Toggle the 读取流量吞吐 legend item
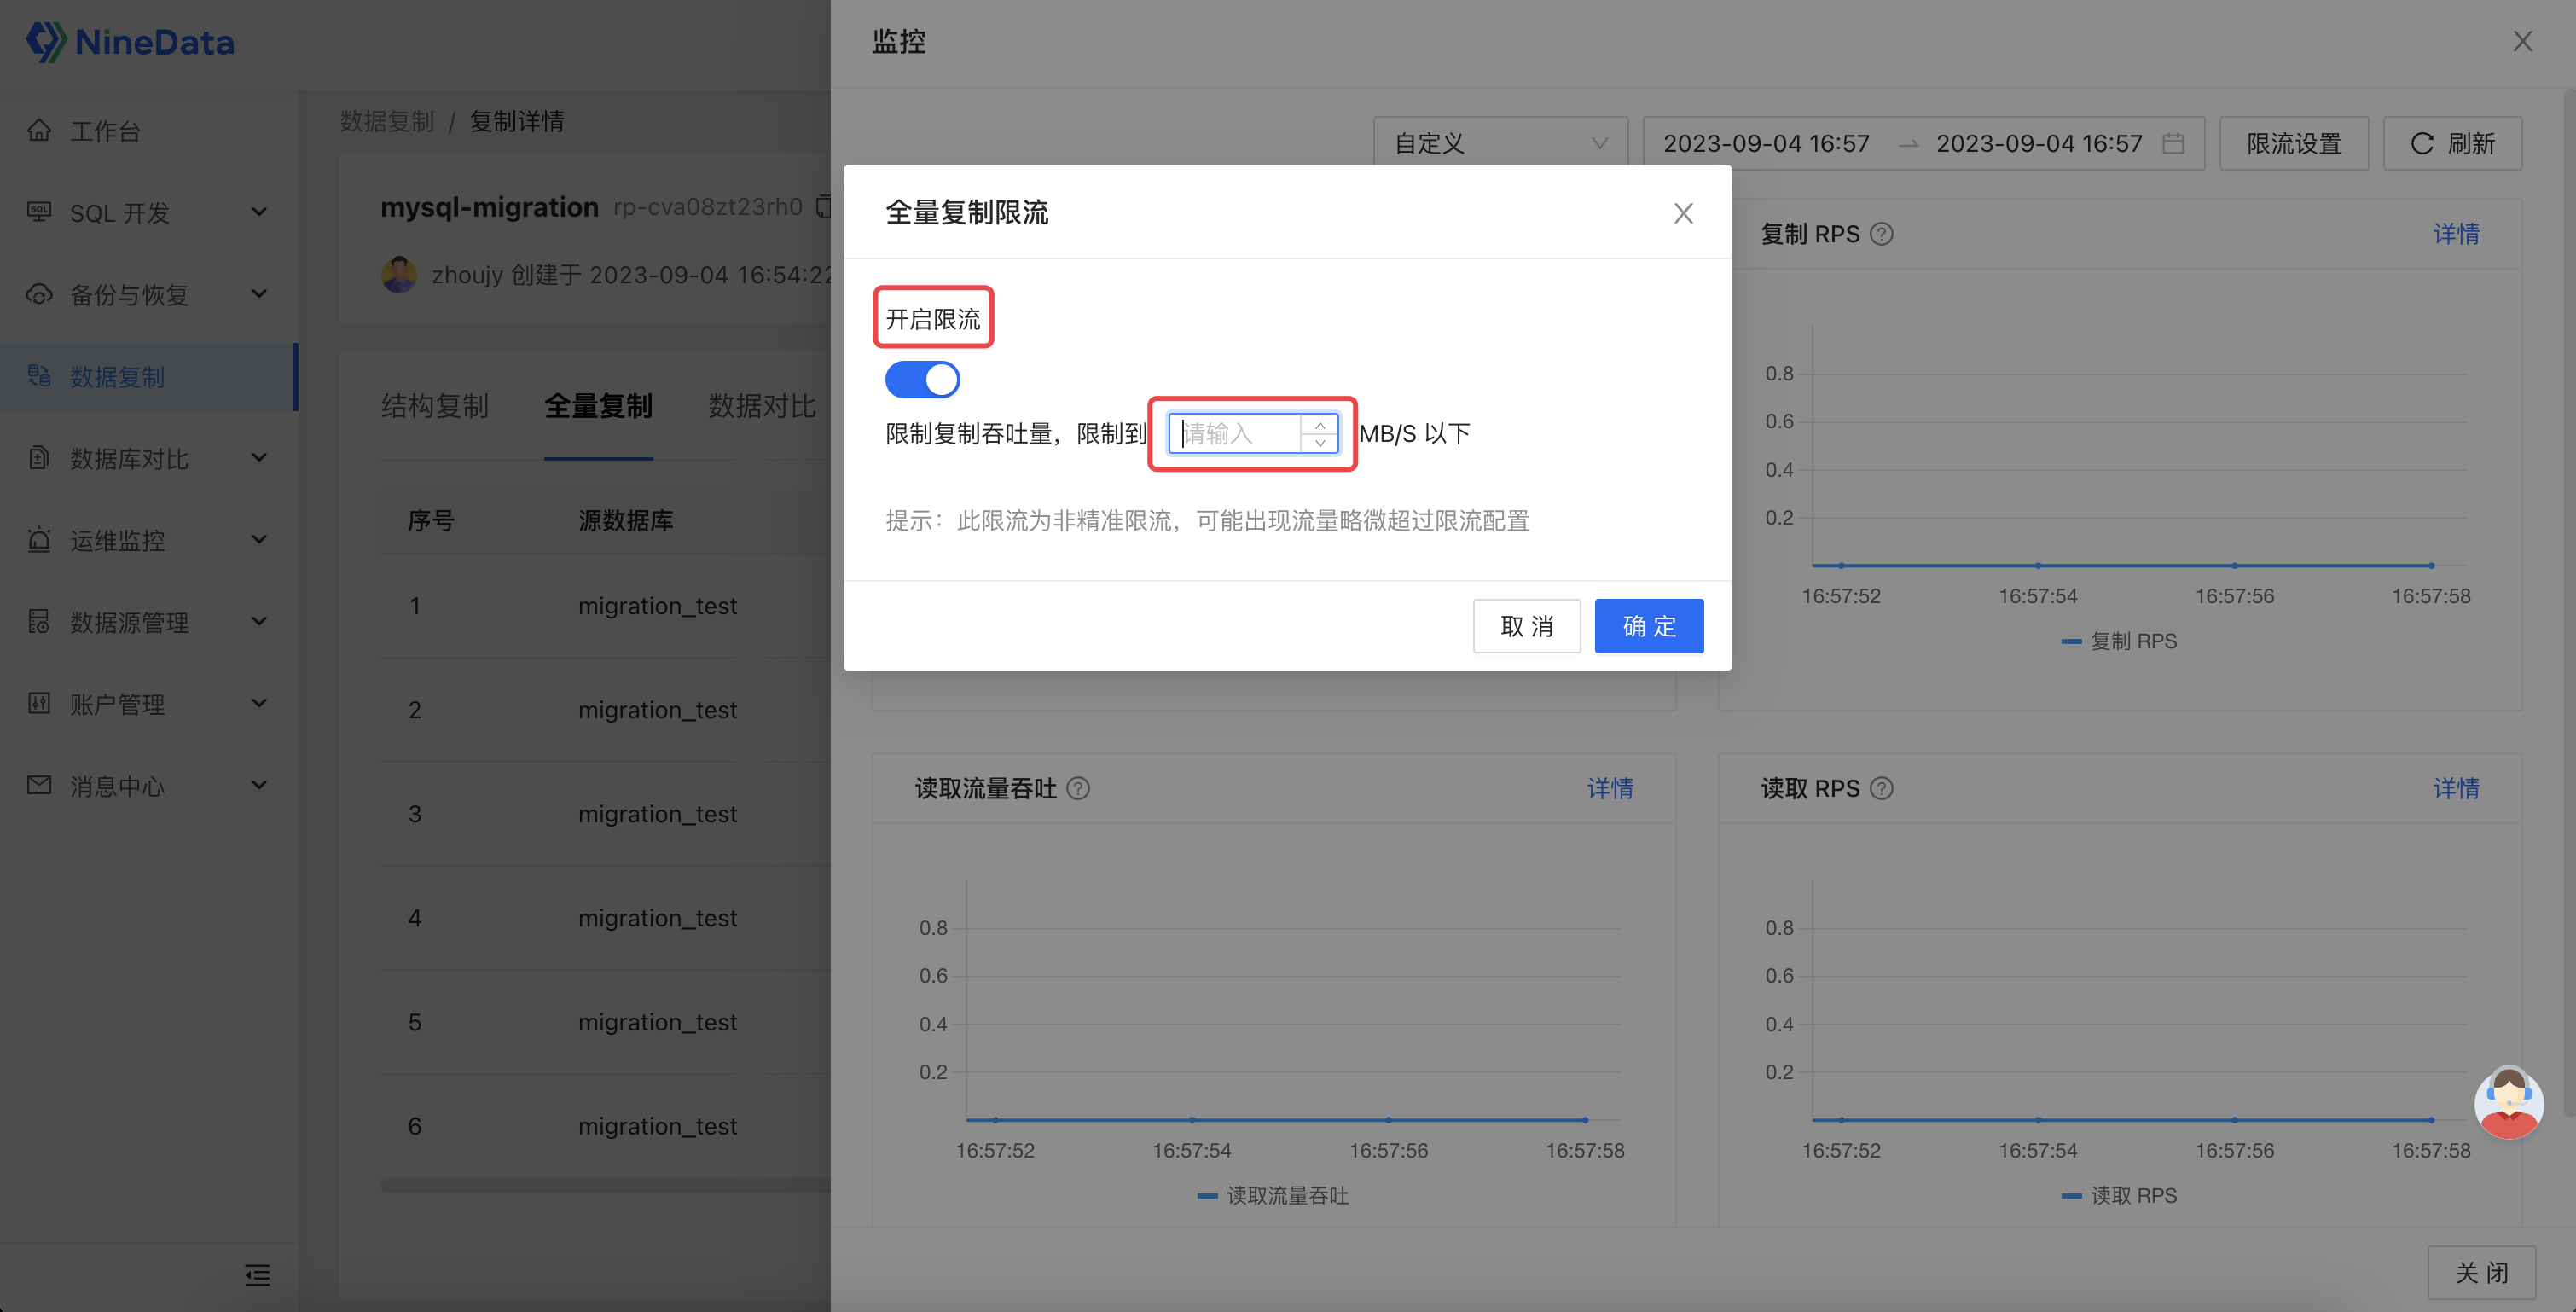This screenshot has height=1312, width=2576. pos(1272,1195)
